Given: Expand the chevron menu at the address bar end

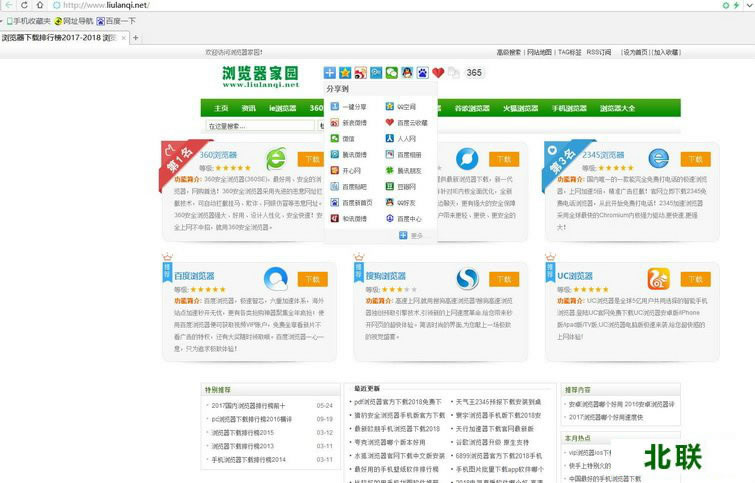Looking at the screenshot, I should click(749, 5).
